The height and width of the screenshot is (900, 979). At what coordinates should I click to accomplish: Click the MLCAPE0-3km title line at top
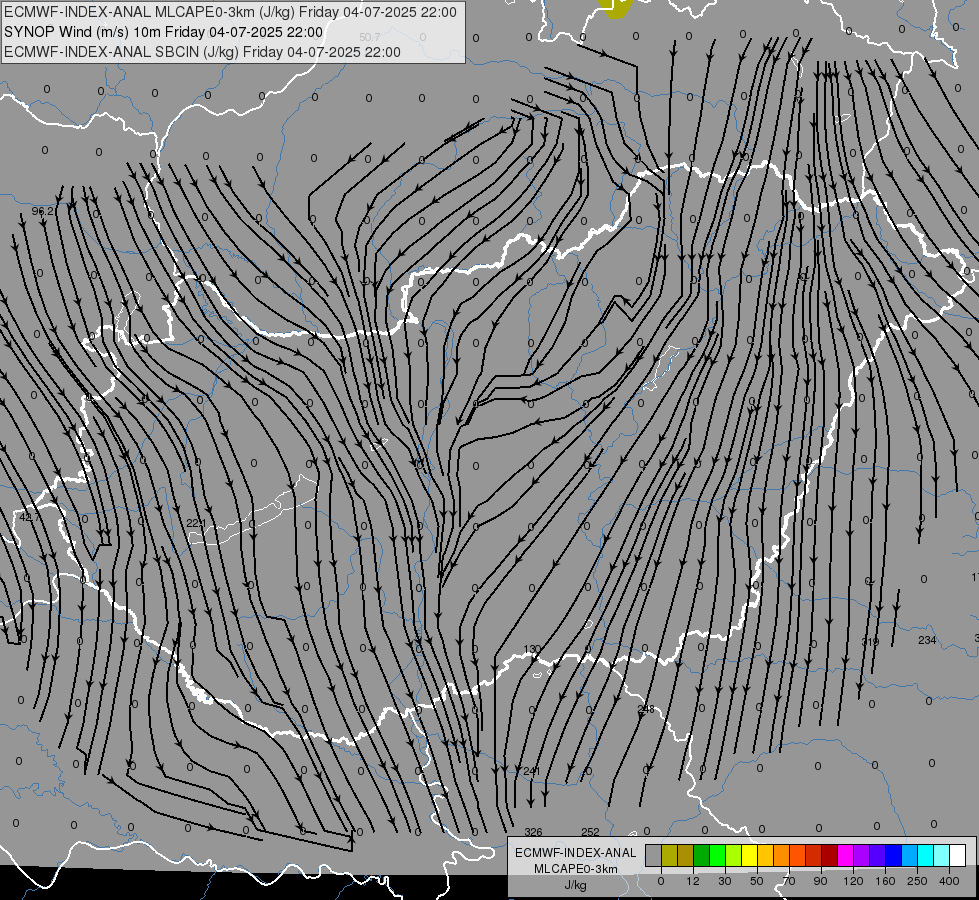pyautogui.click(x=230, y=12)
